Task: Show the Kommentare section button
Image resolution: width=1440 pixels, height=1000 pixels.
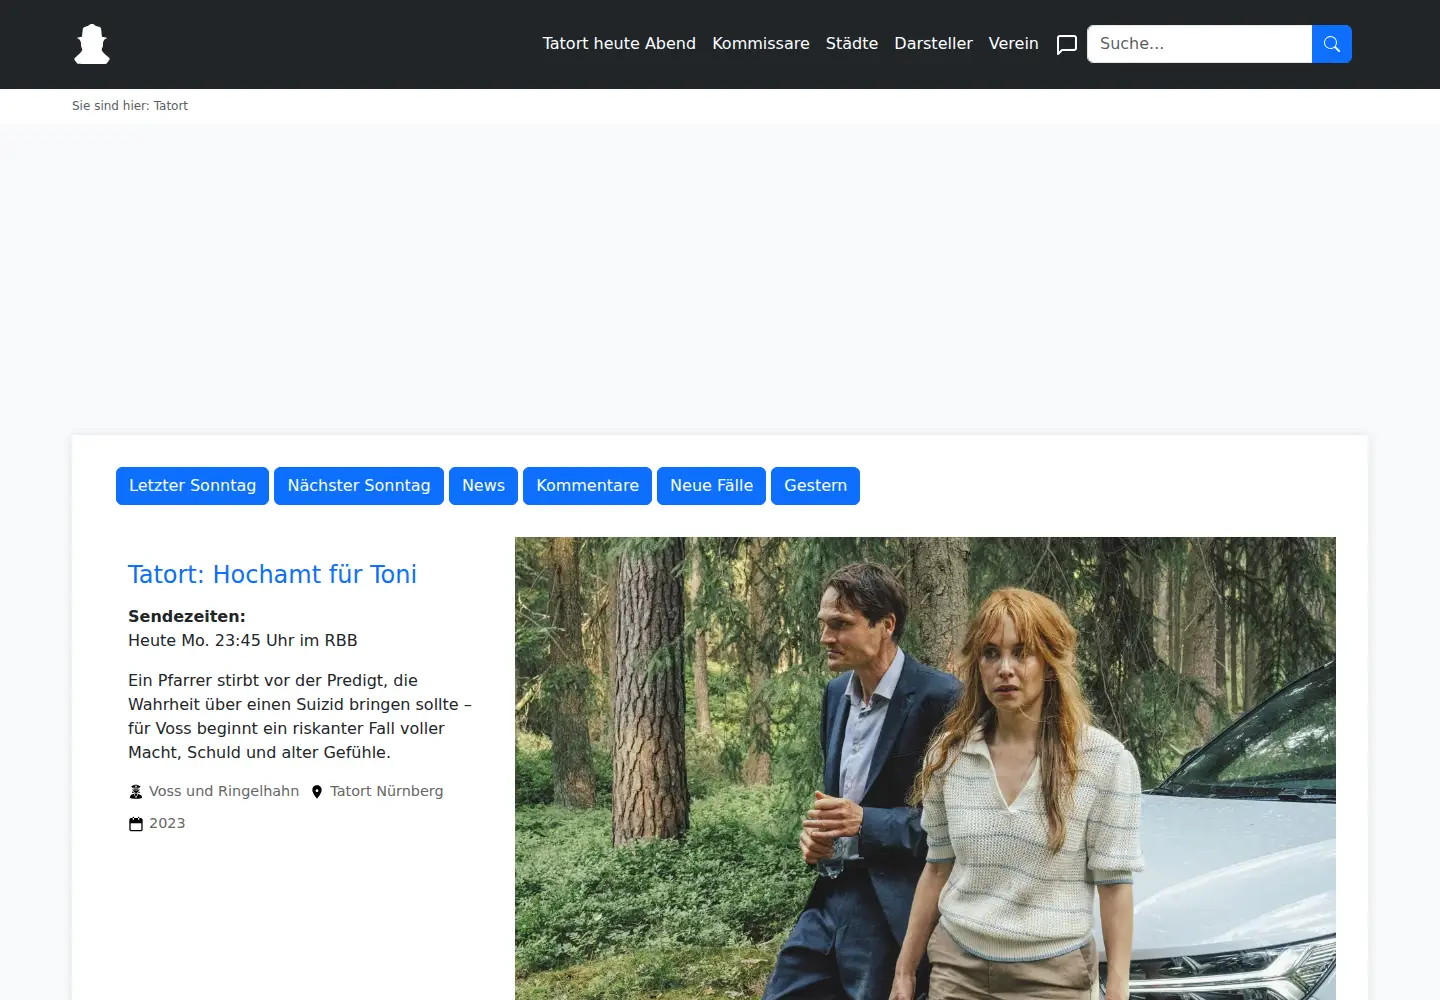Action: (x=587, y=486)
